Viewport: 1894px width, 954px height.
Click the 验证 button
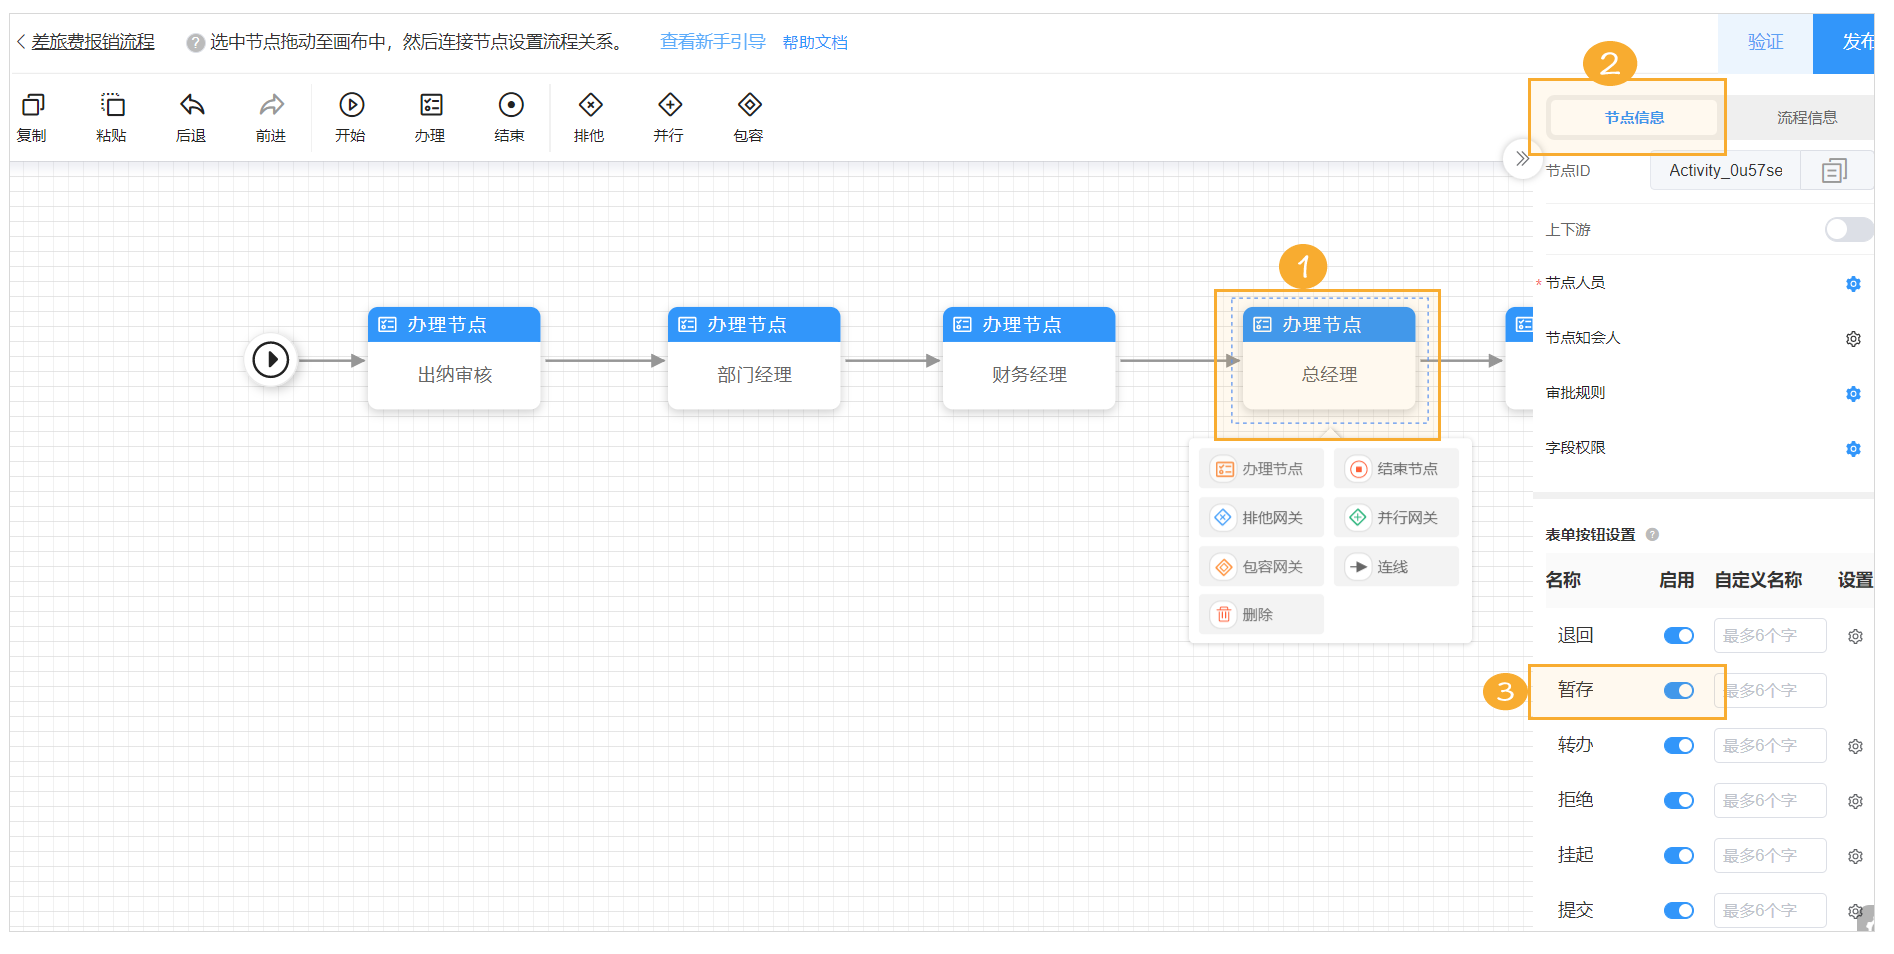coord(1765,42)
